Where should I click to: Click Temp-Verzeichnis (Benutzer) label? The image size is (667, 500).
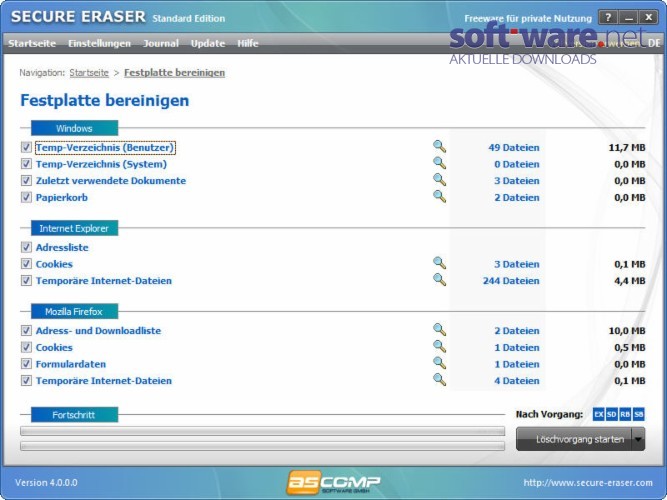tap(105, 148)
